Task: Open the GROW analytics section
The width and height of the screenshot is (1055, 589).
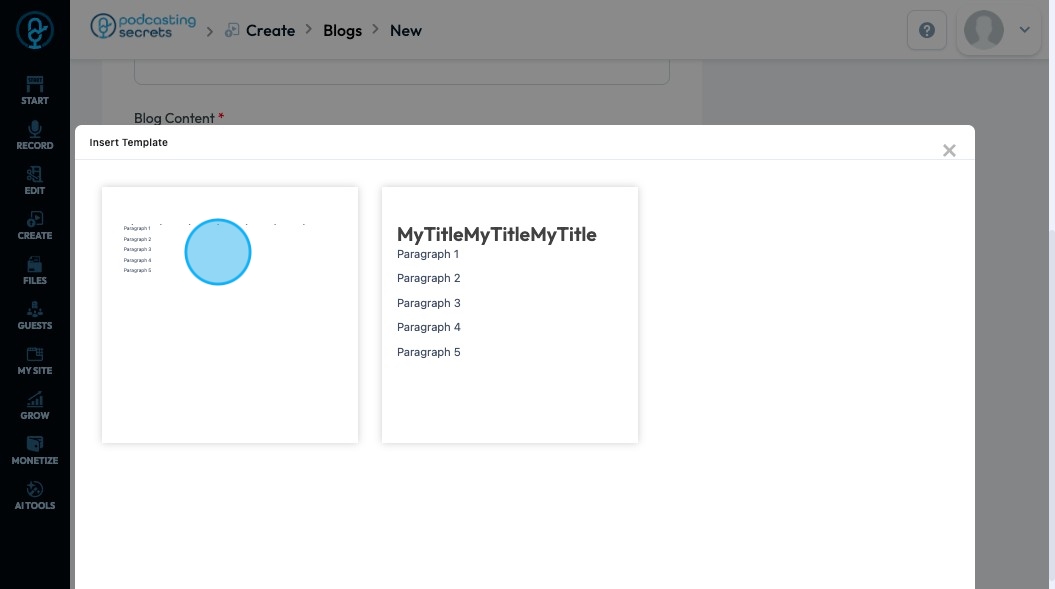Action: (35, 404)
